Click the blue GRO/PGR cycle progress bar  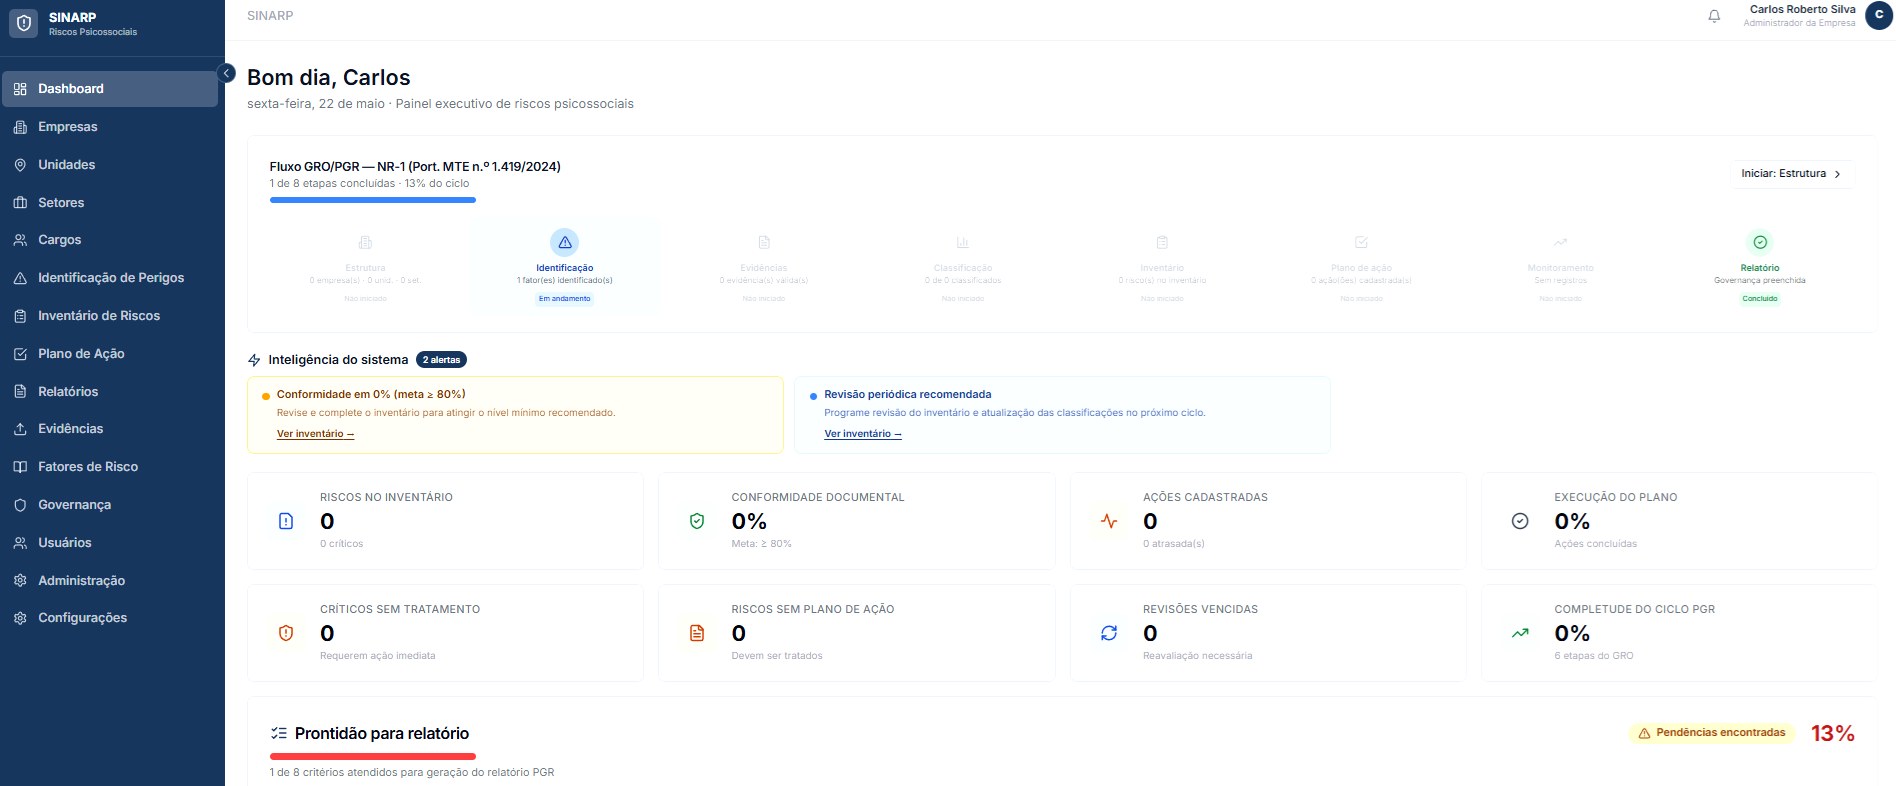[373, 200]
